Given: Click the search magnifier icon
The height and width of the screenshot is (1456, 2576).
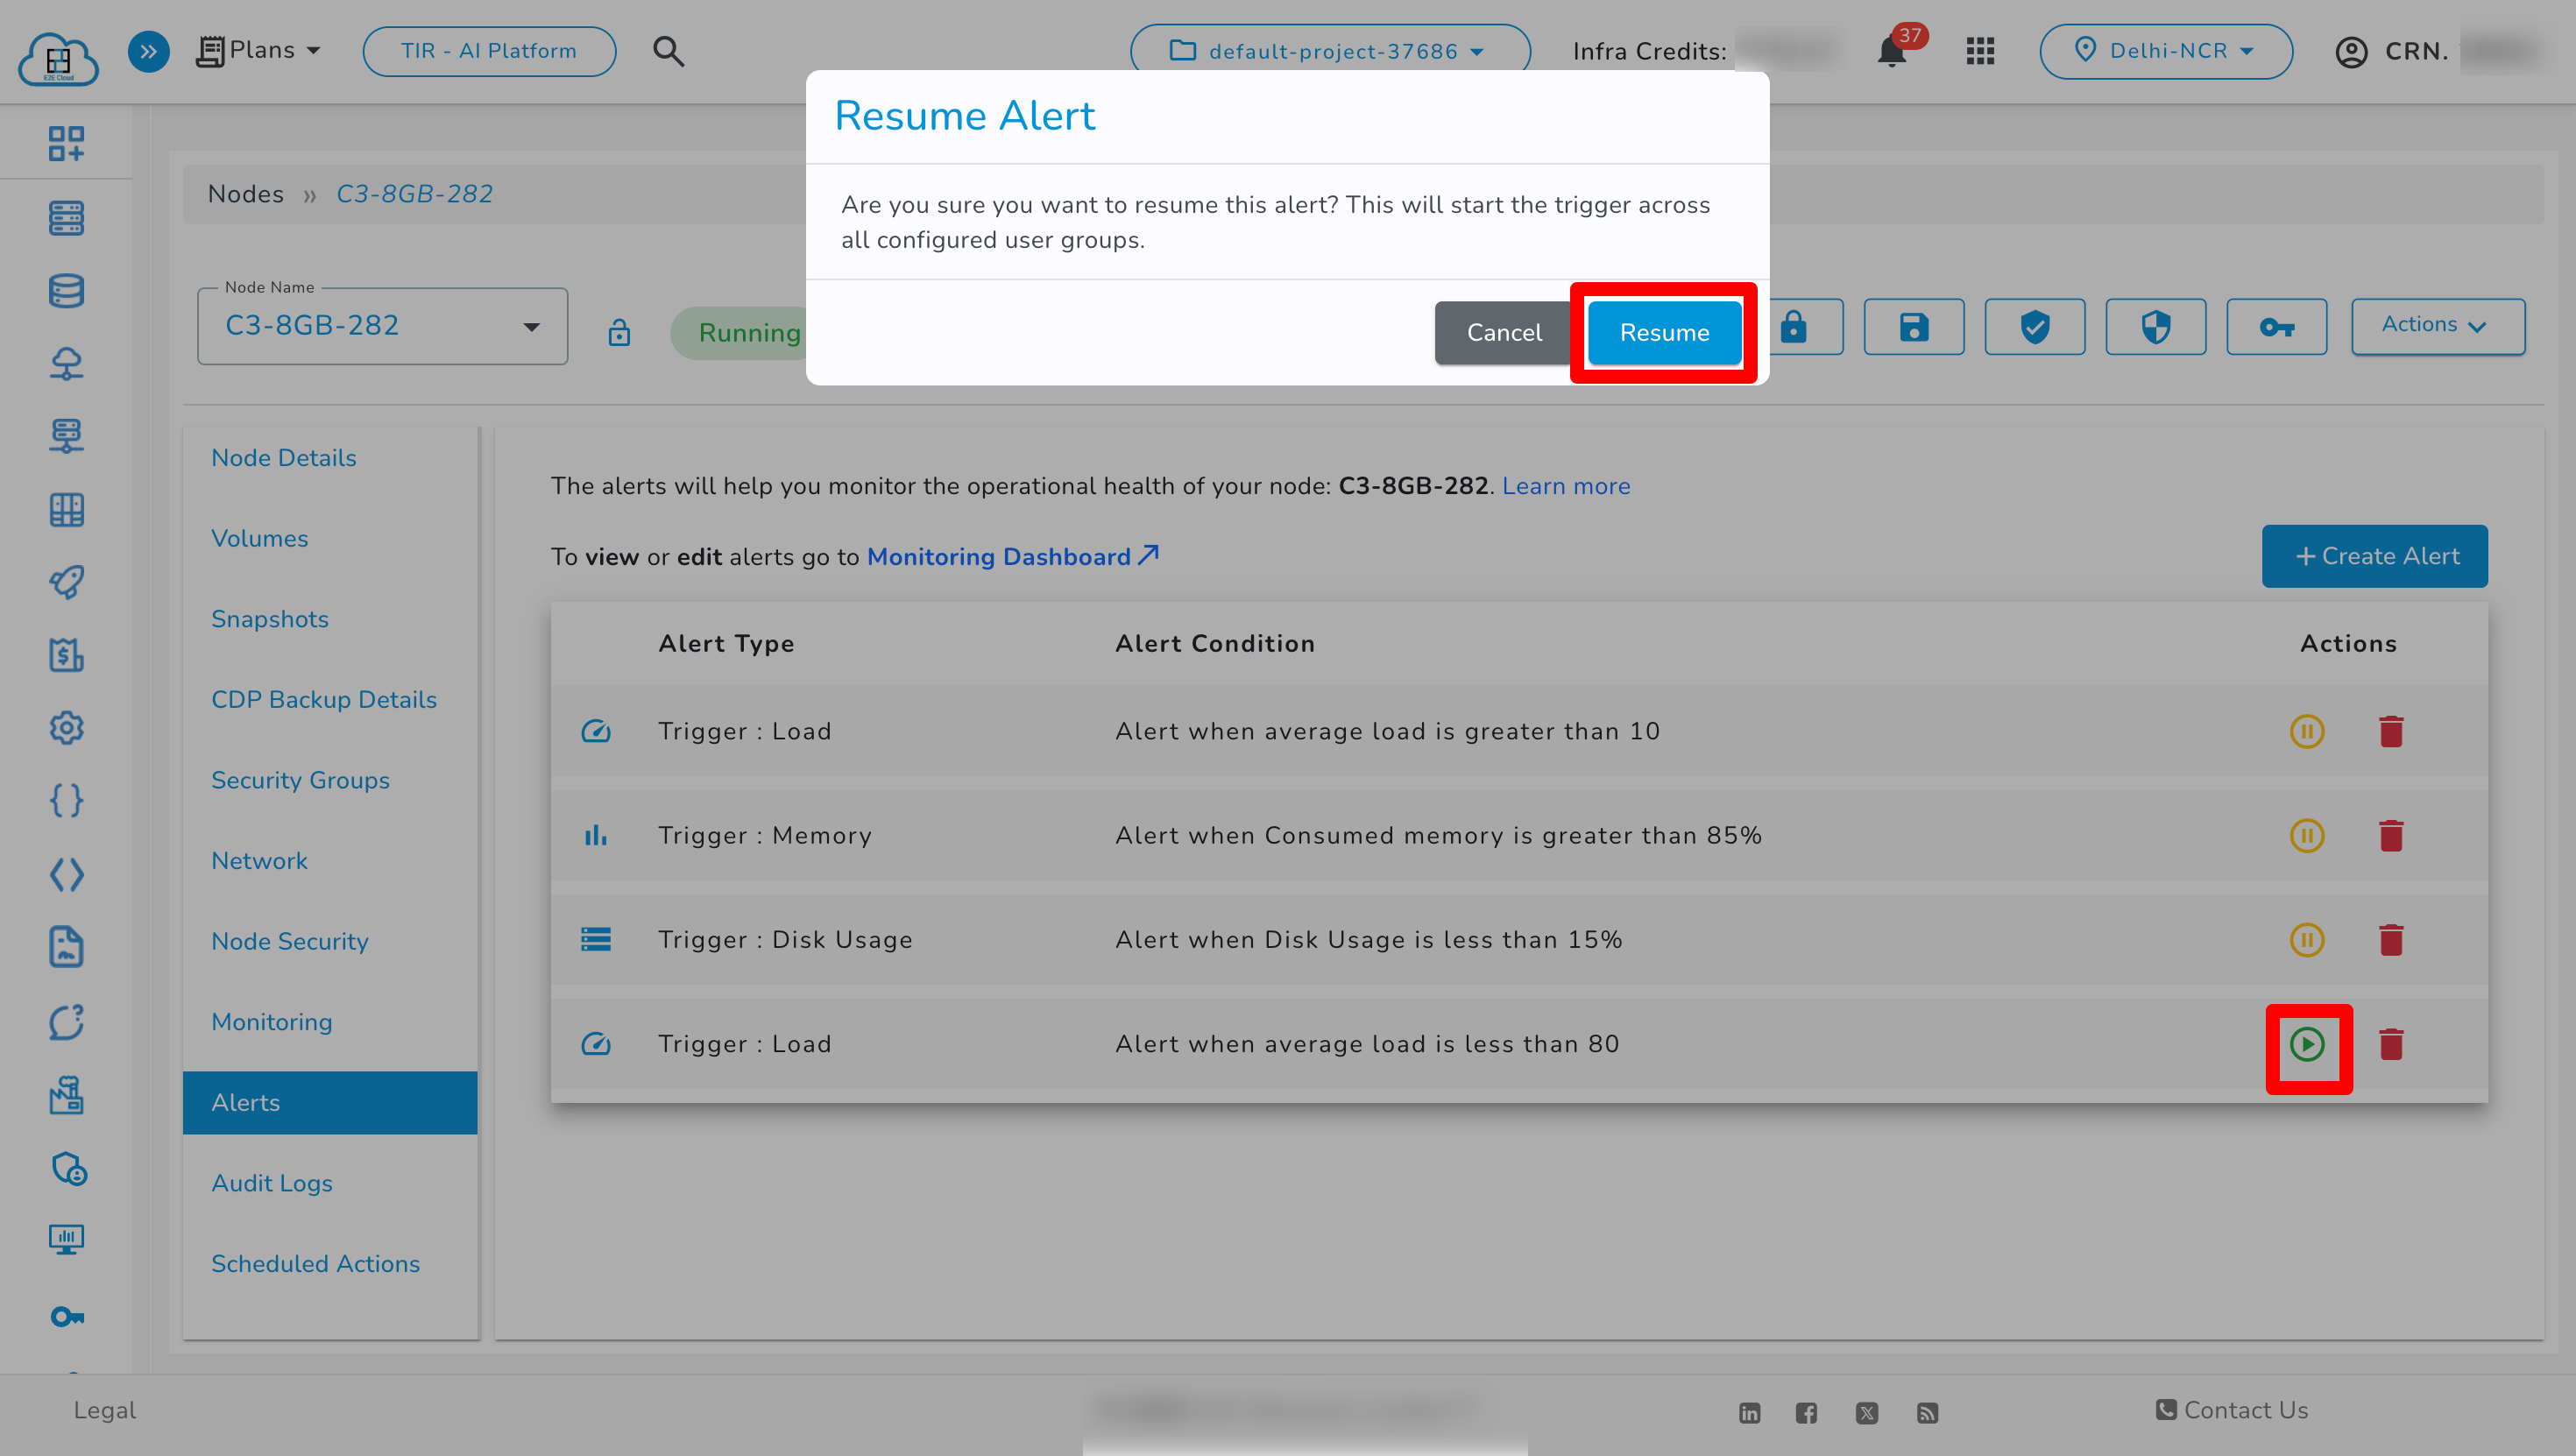Looking at the screenshot, I should click(x=668, y=51).
